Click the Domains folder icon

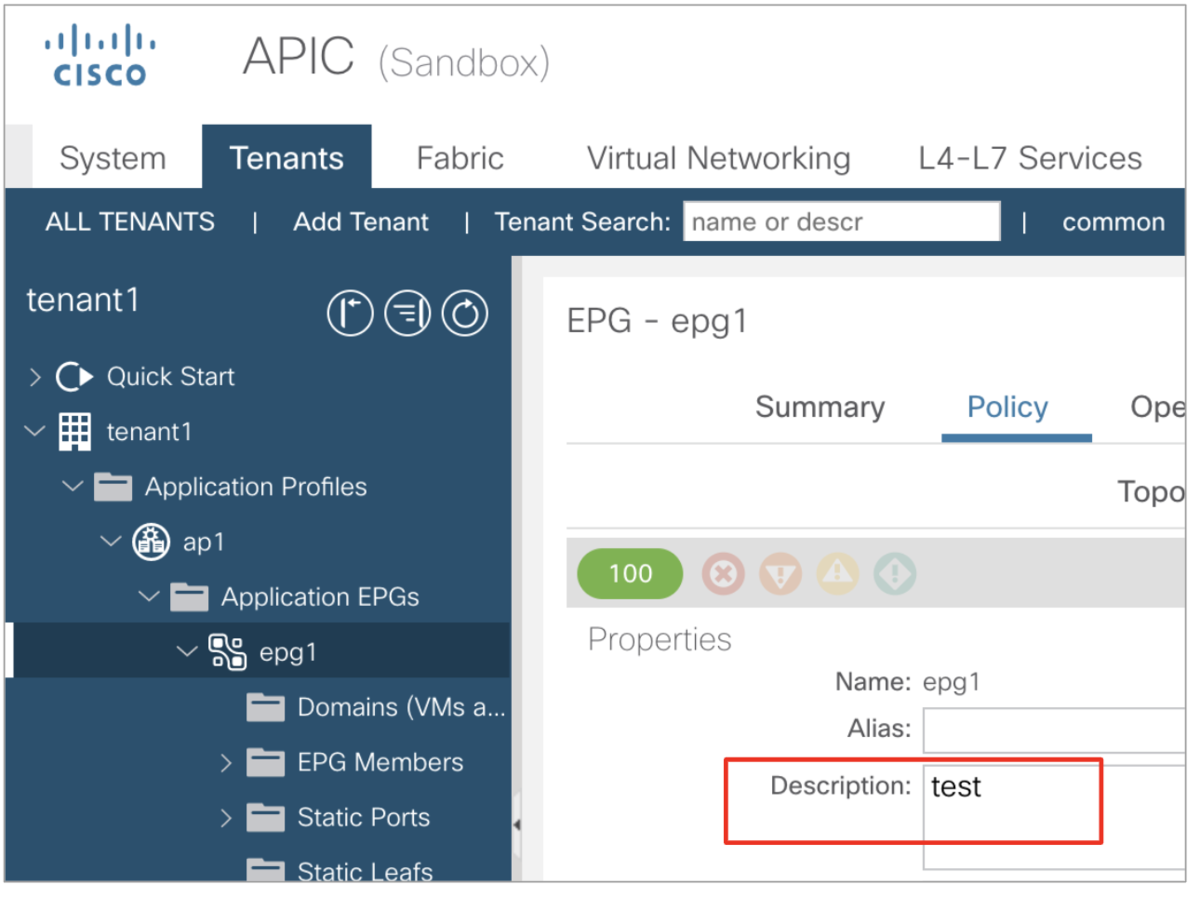point(265,708)
